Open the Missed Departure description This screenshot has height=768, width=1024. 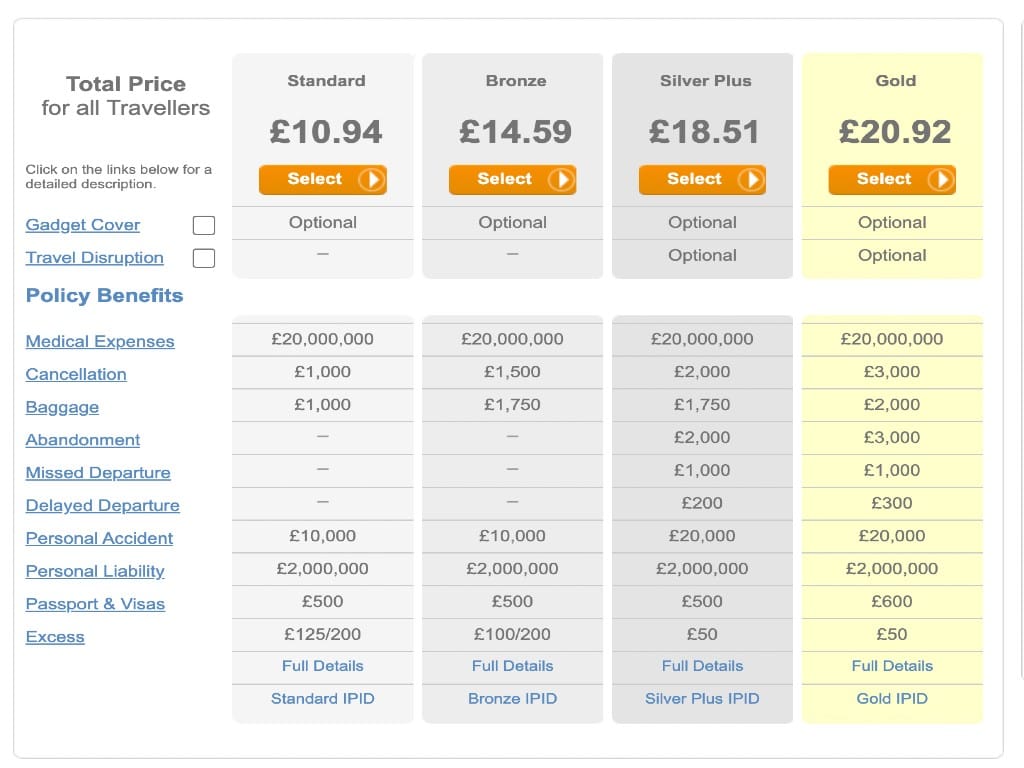point(97,472)
